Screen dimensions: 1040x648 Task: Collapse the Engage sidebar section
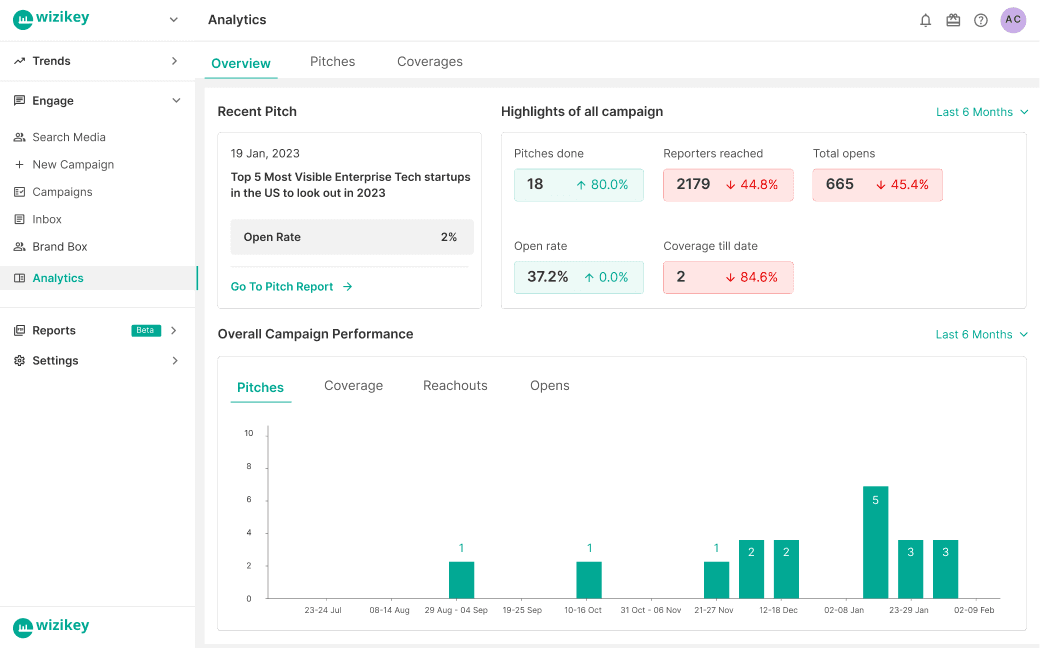176,101
